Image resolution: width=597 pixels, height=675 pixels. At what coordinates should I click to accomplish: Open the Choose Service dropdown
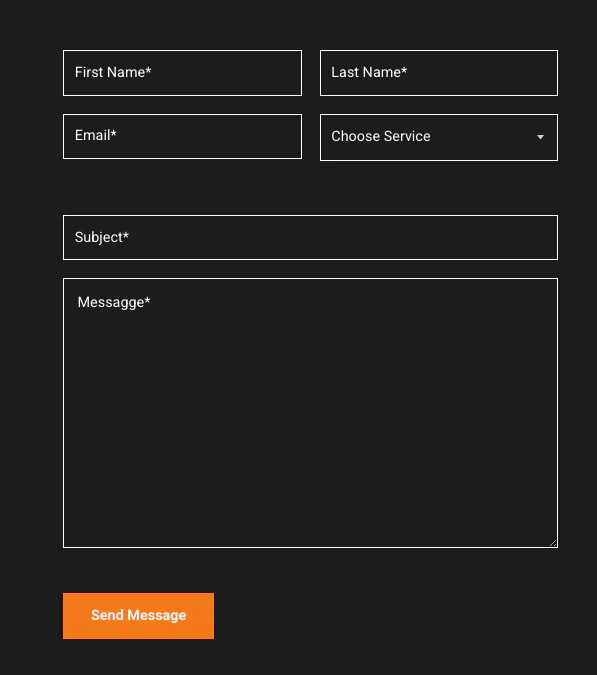(x=439, y=137)
